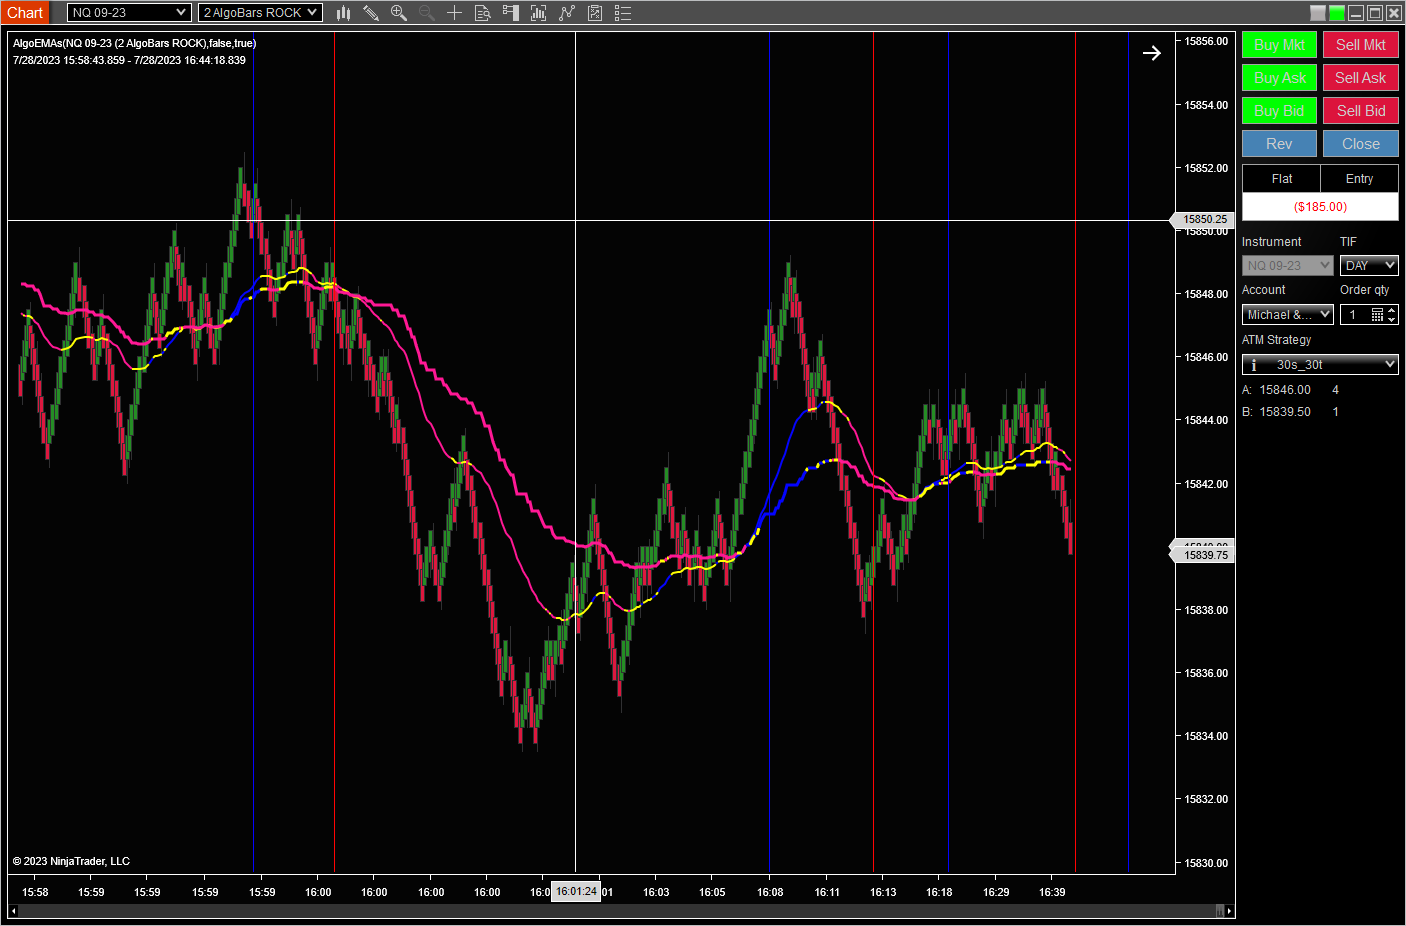The height and width of the screenshot is (926, 1406).
Task: Open the disabled Chart Trader instrument dropdown
Action: point(1288,266)
